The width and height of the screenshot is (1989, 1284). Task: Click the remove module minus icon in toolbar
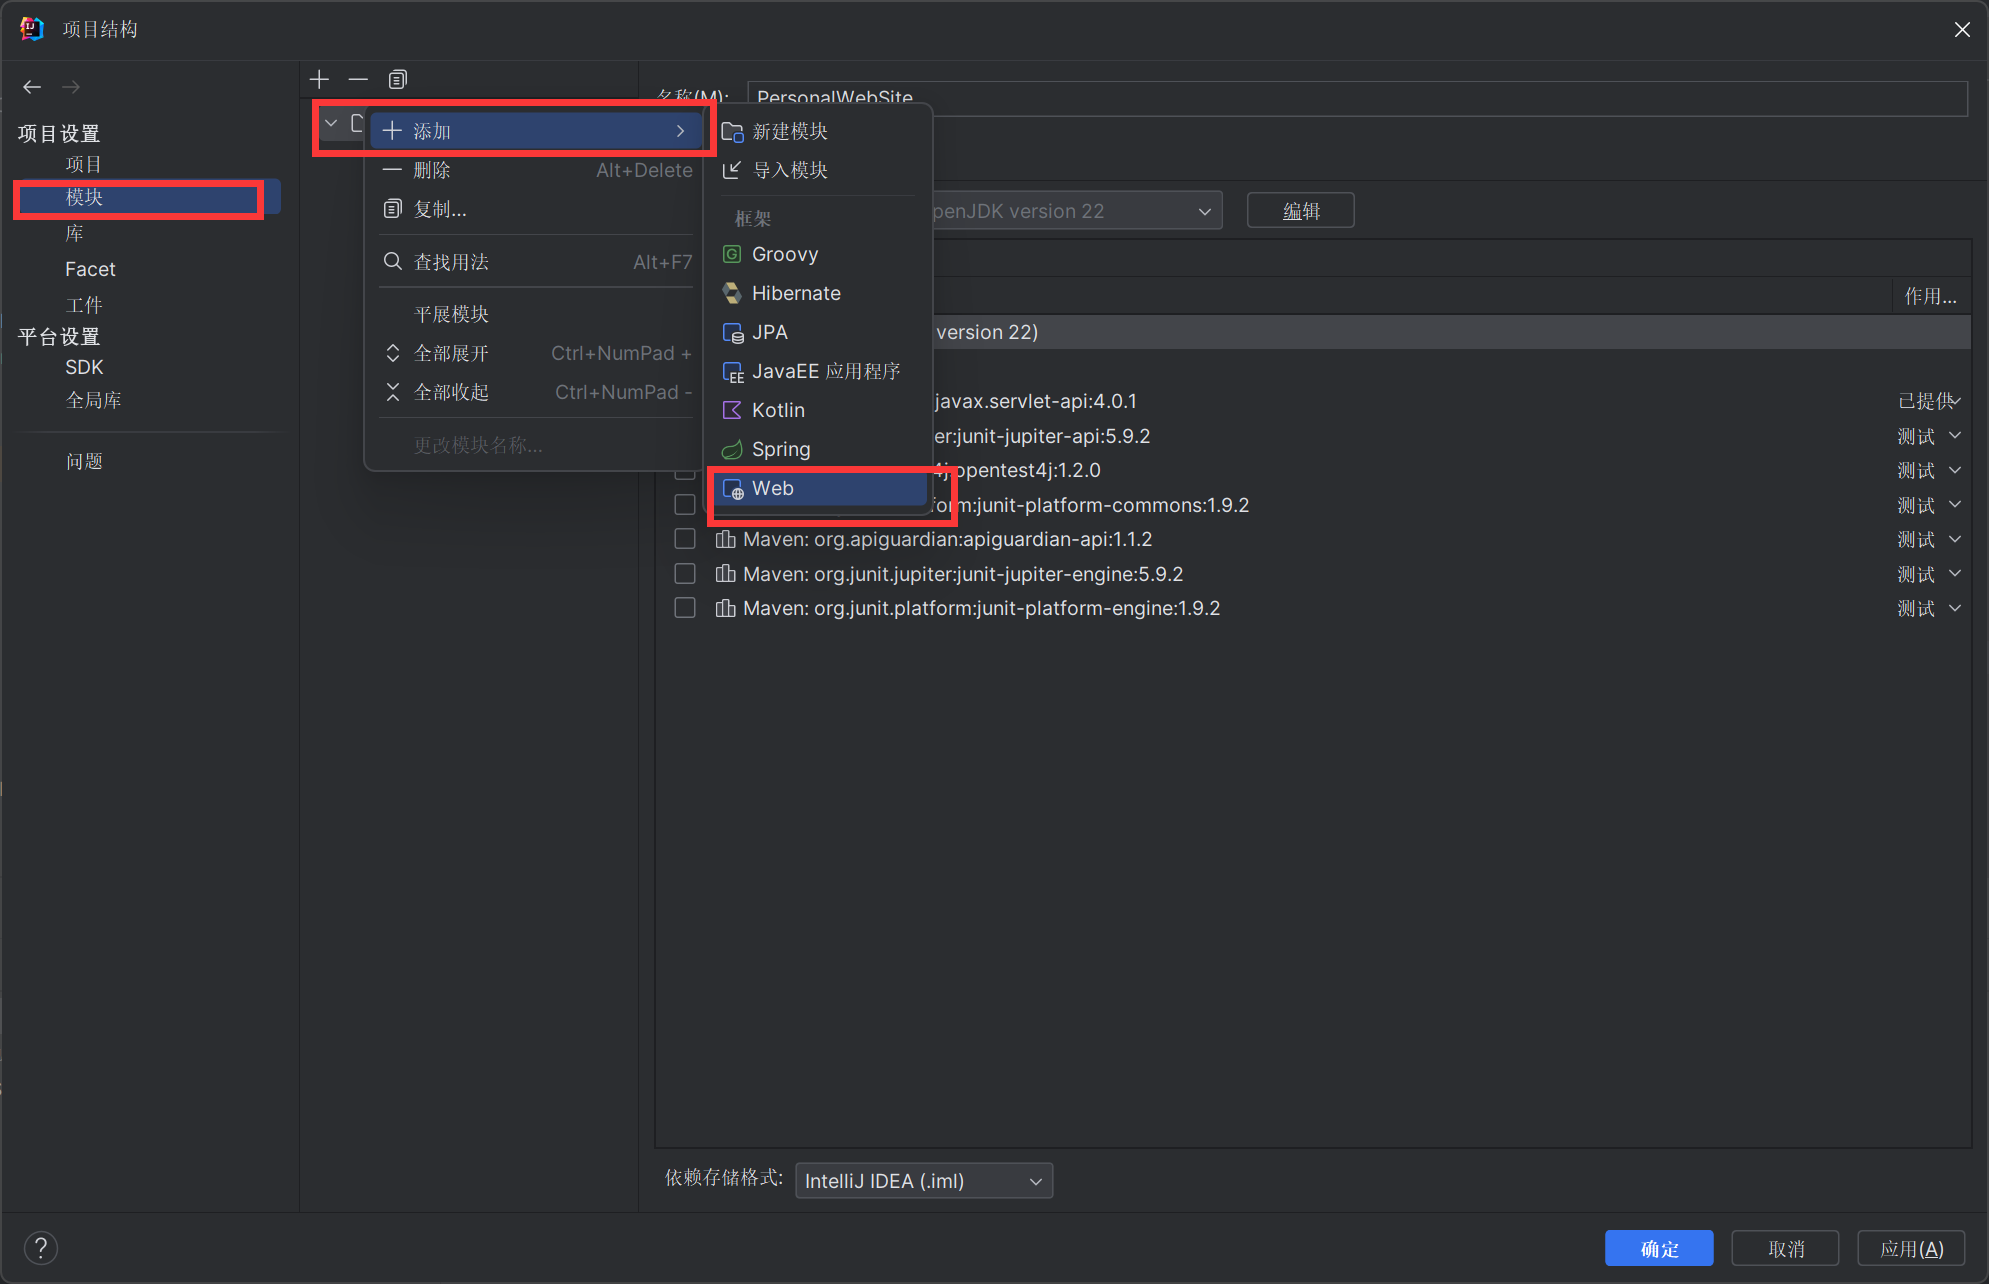(x=358, y=79)
